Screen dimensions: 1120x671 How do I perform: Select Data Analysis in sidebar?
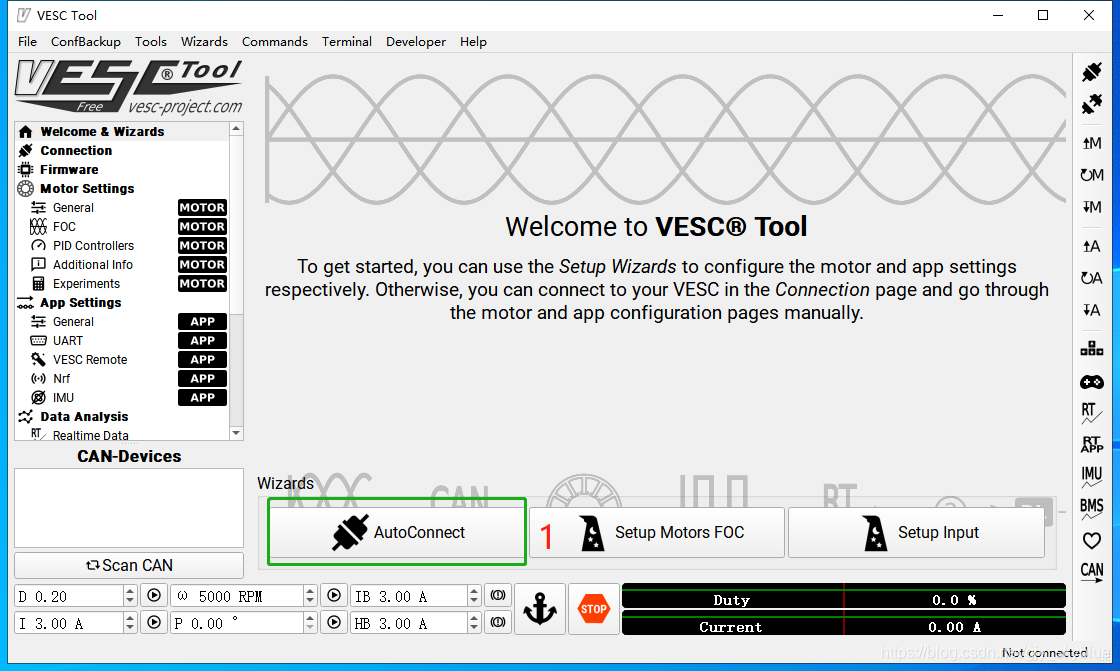coord(122,417)
